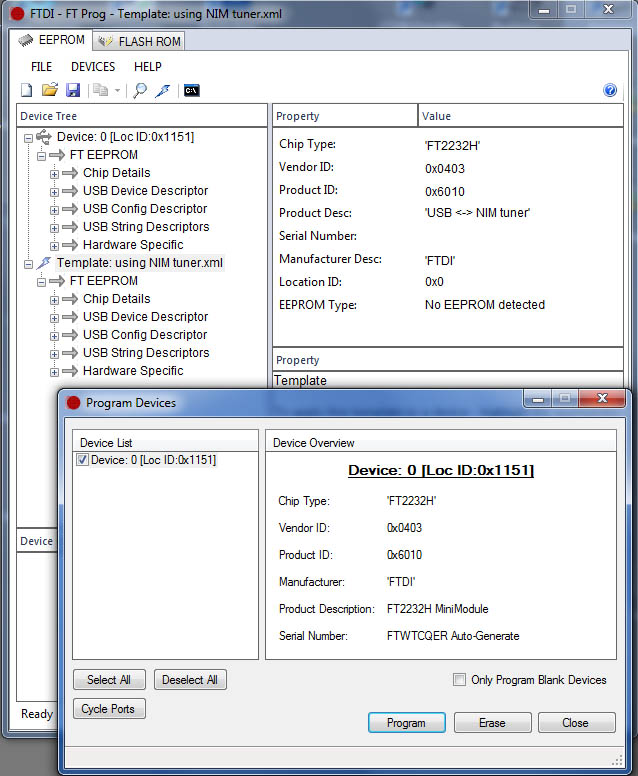Collapse FT EEPROM under the Template node
This screenshot has width=638, height=776.
[42, 282]
